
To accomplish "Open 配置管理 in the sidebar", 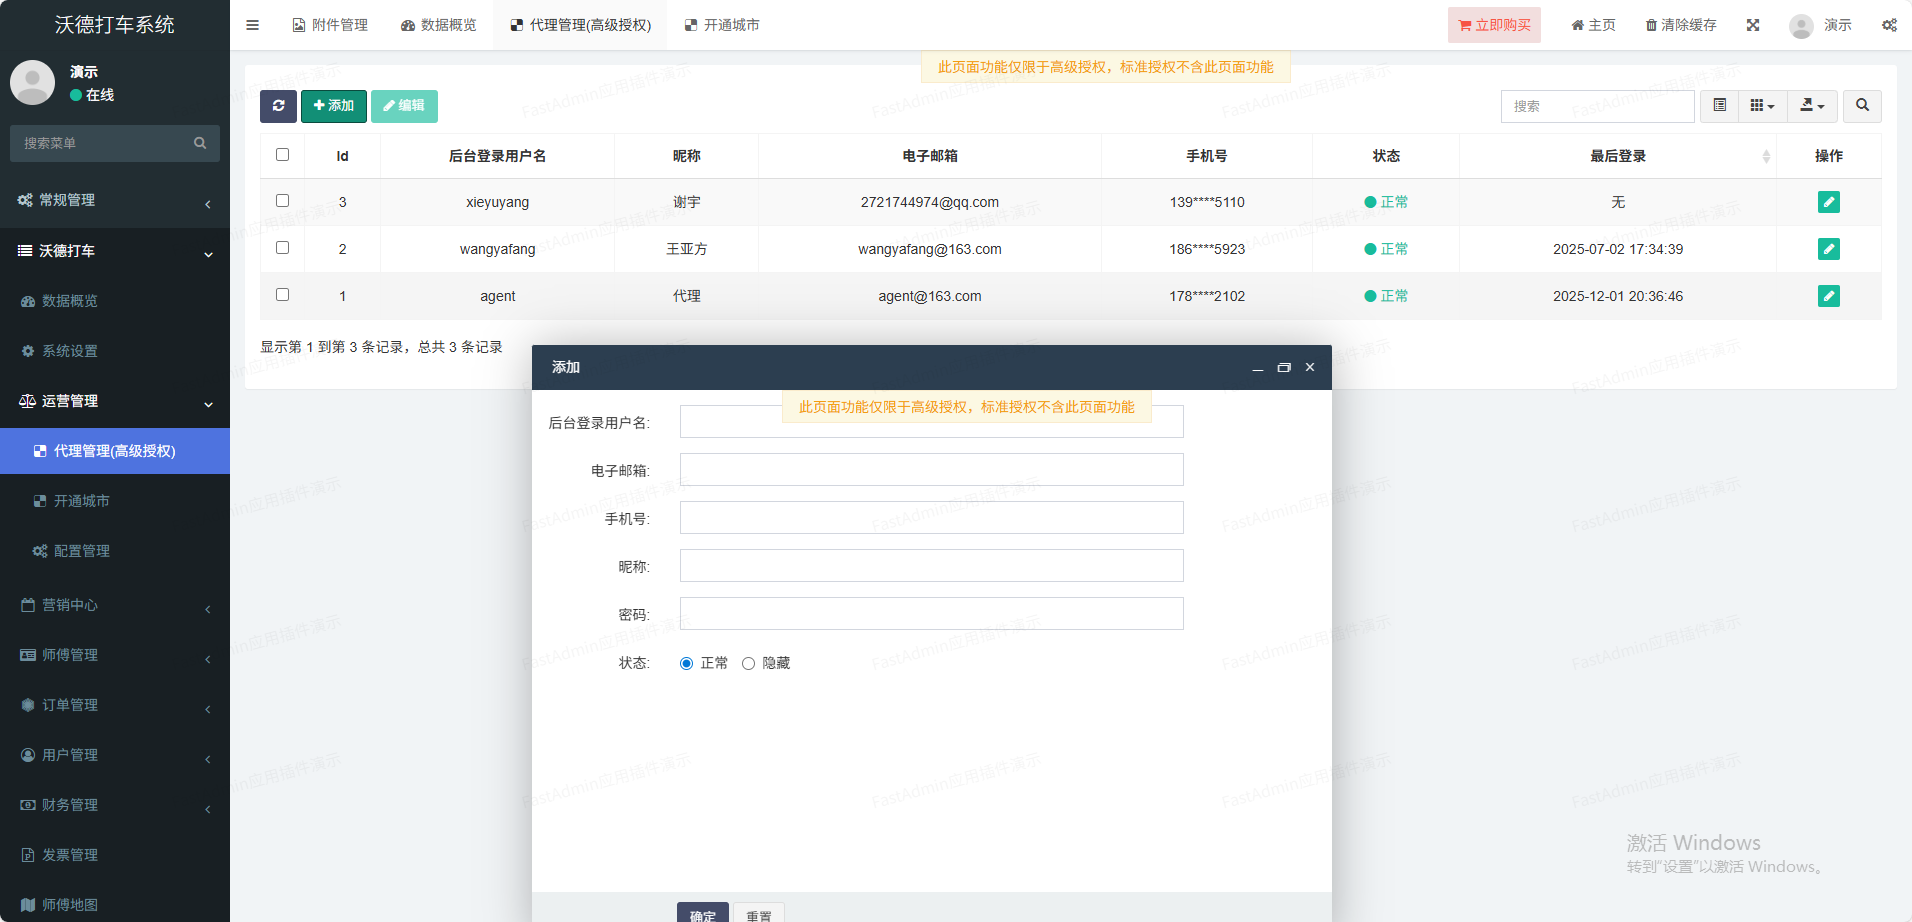I will (x=82, y=551).
